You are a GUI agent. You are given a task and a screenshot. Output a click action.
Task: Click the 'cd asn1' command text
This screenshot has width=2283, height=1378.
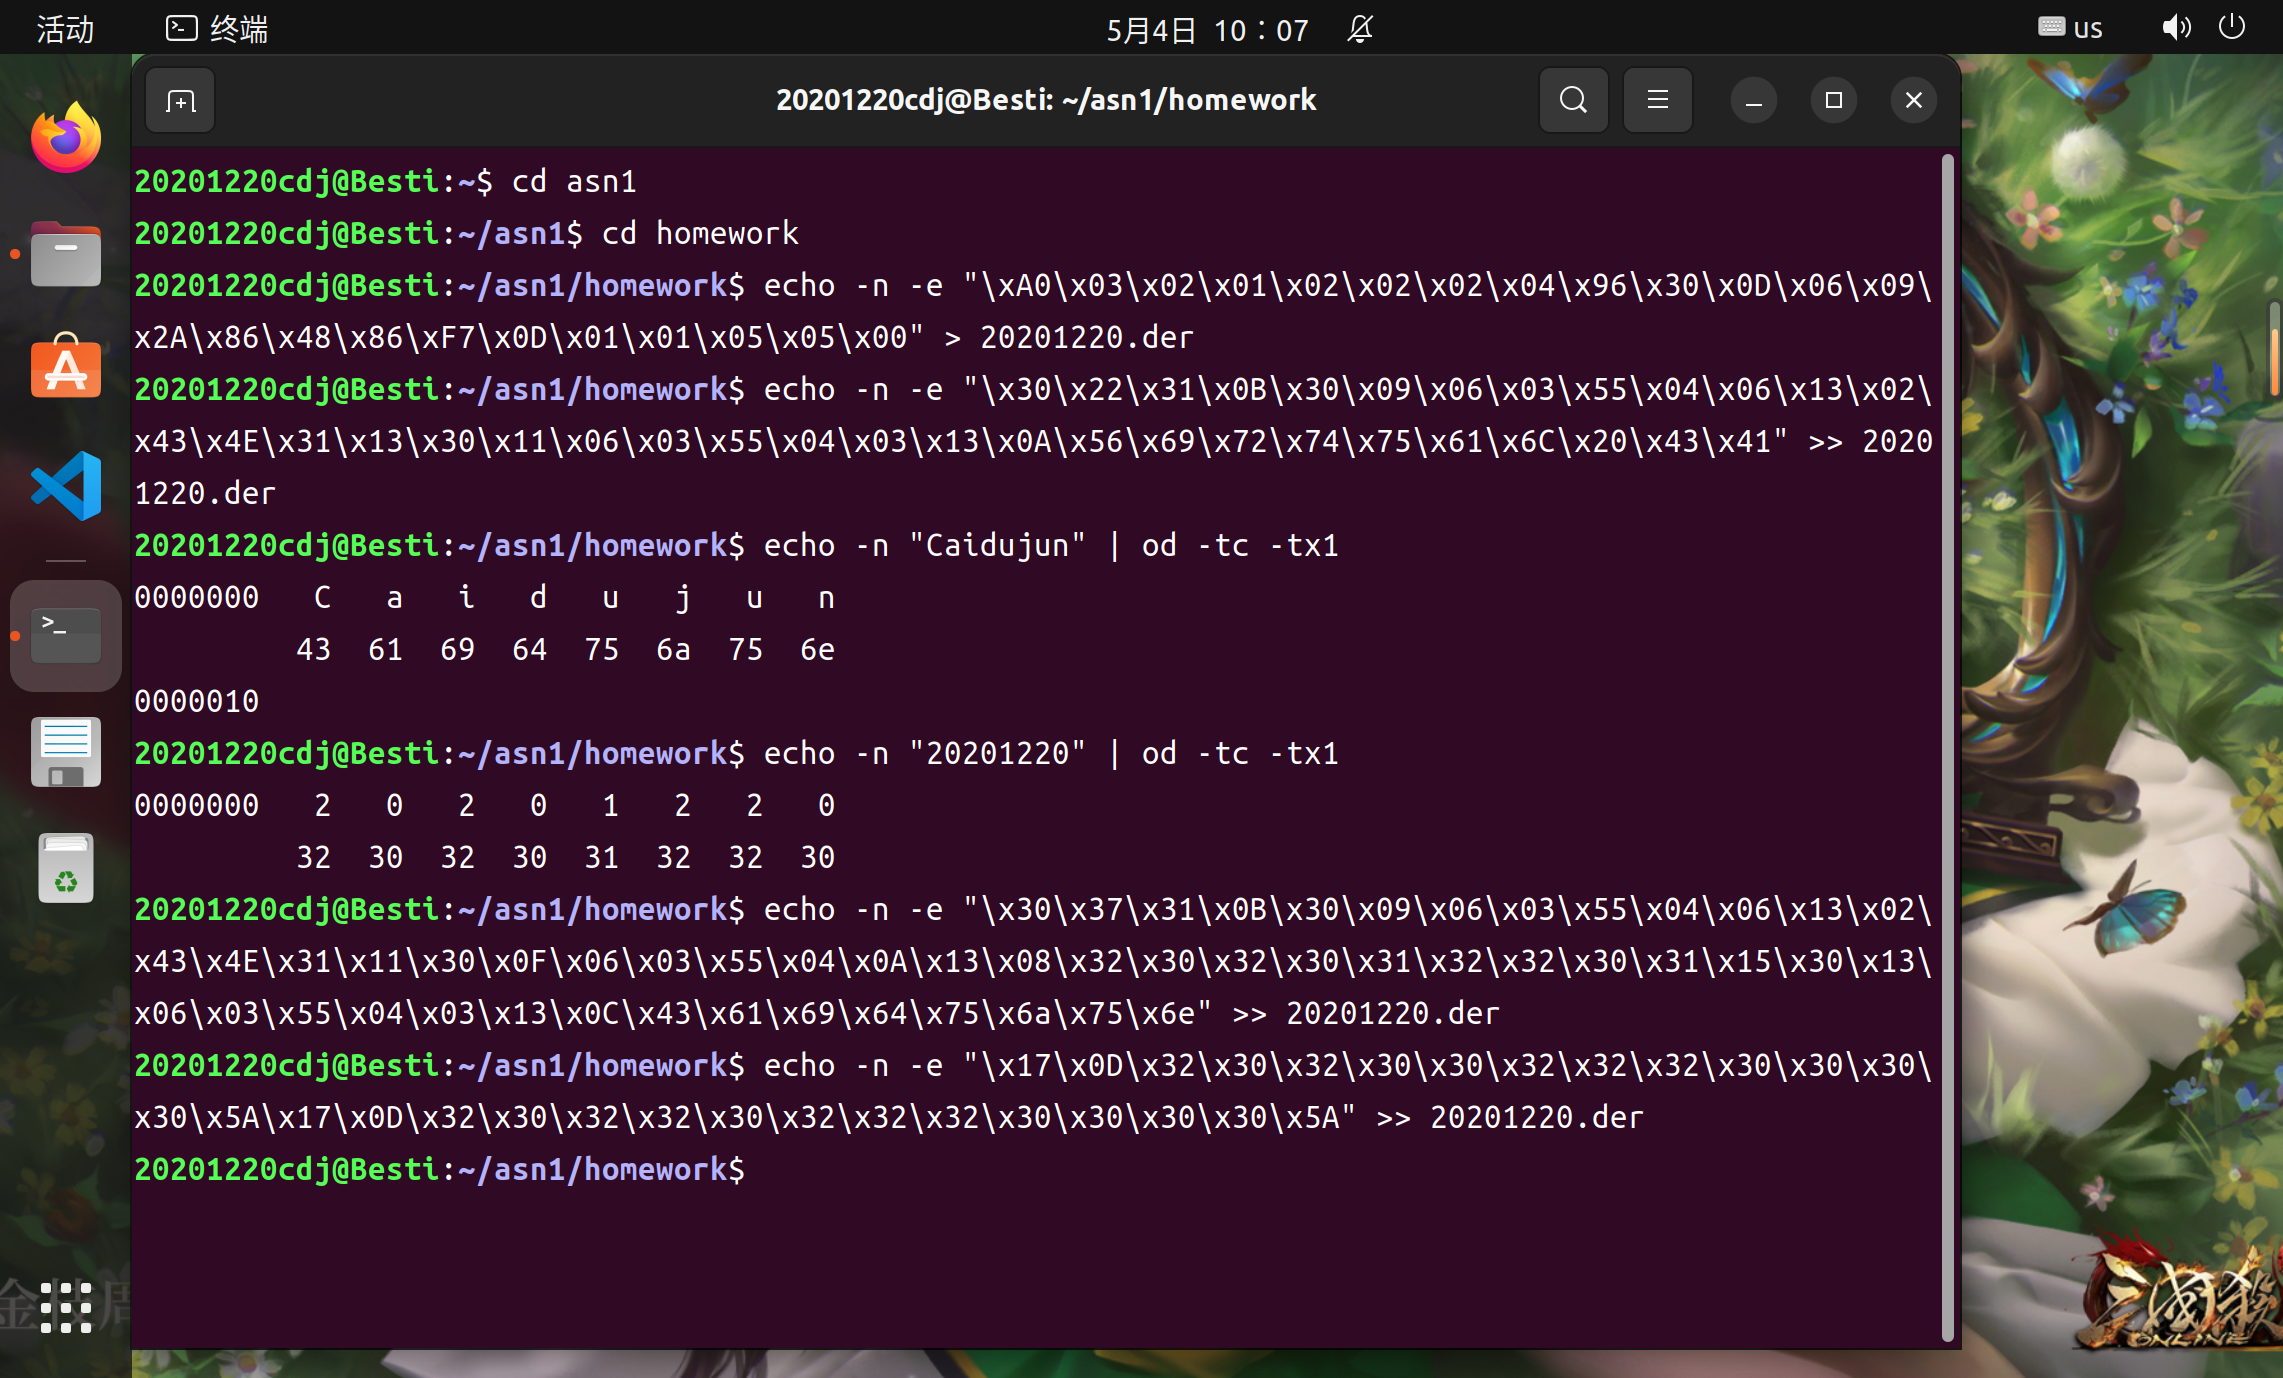click(x=574, y=181)
